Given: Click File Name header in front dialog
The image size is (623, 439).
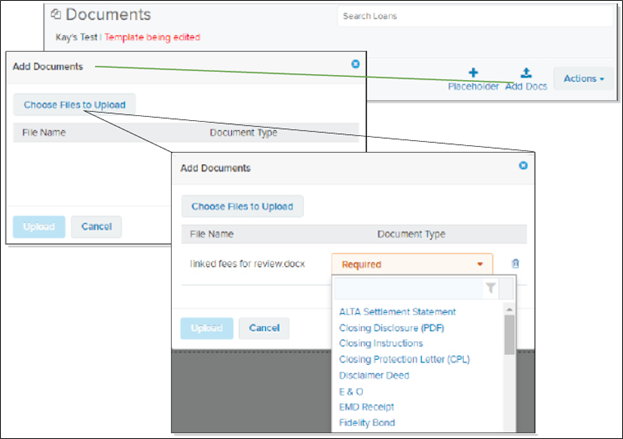Looking at the screenshot, I should click(x=211, y=234).
